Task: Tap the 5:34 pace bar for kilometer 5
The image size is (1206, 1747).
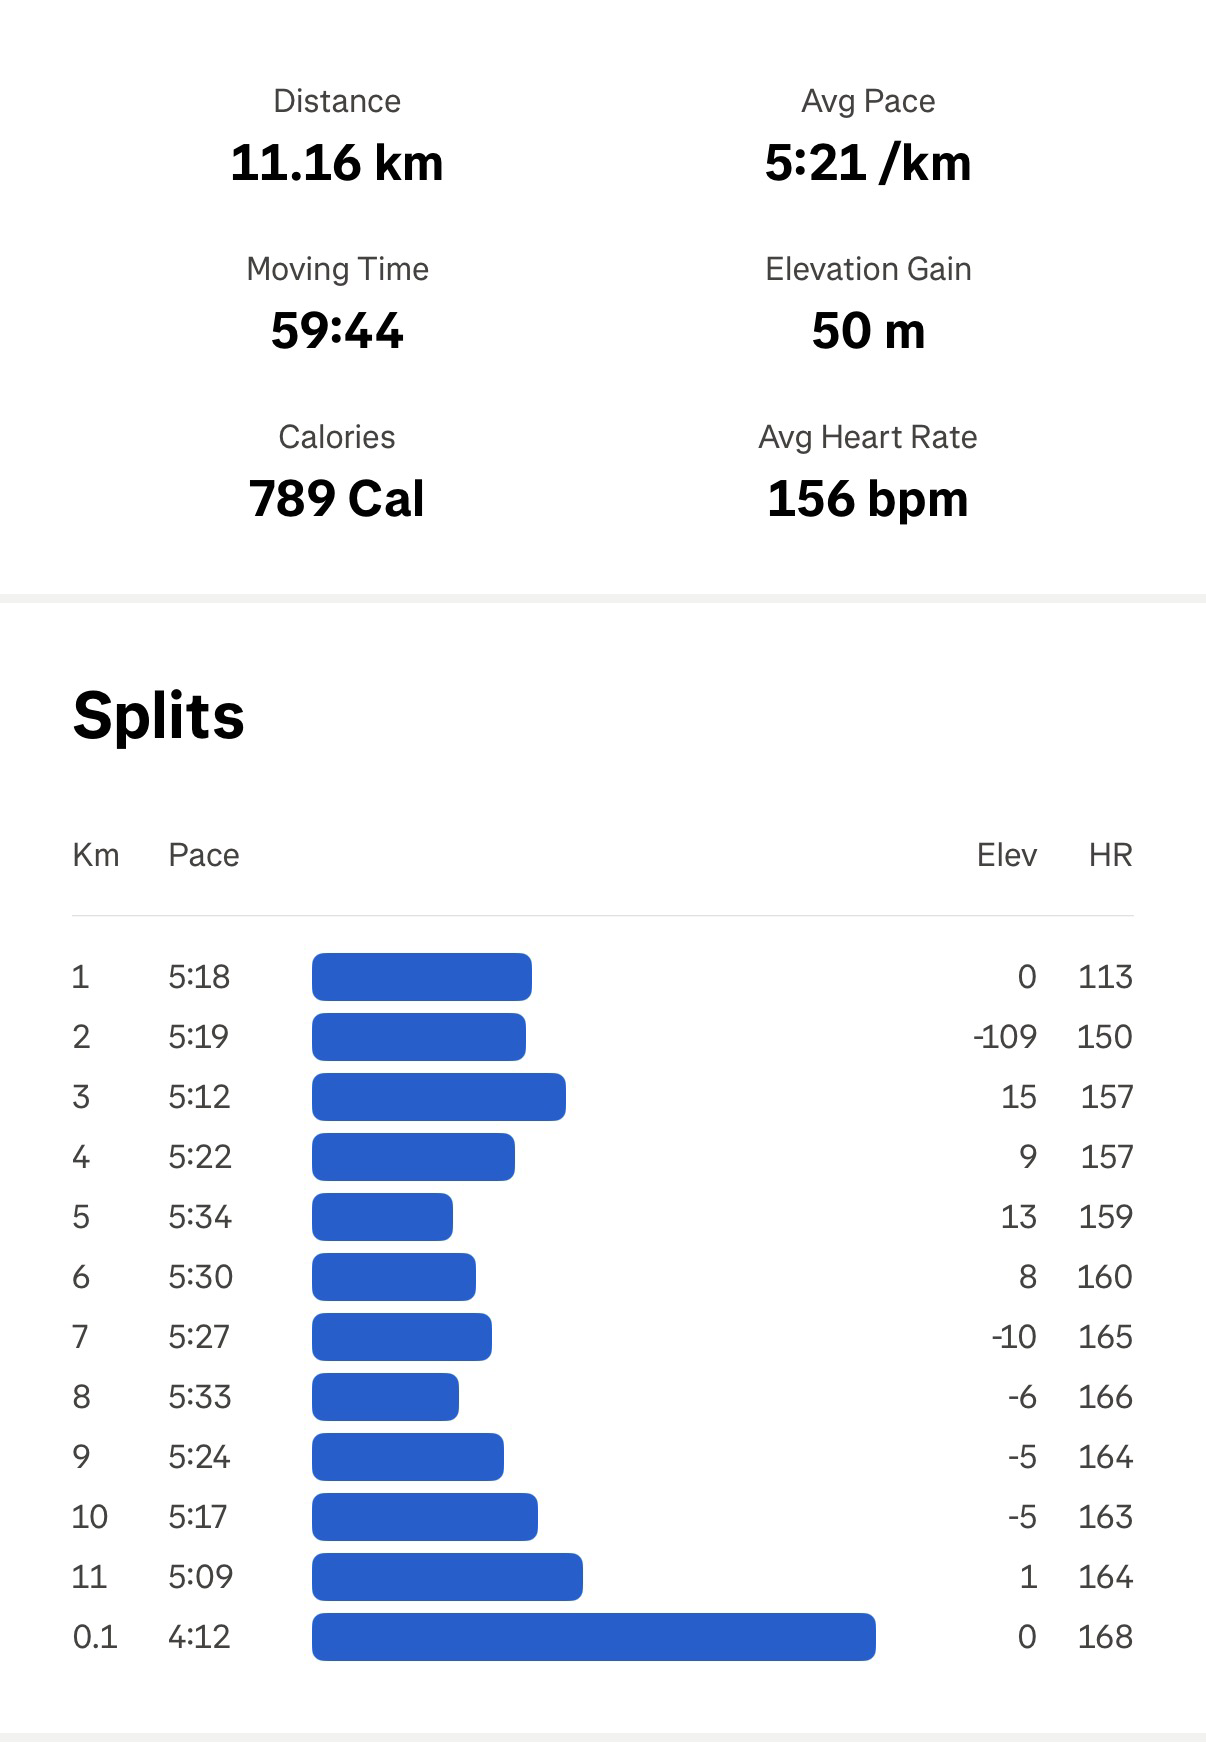Action: click(382, 1217)
